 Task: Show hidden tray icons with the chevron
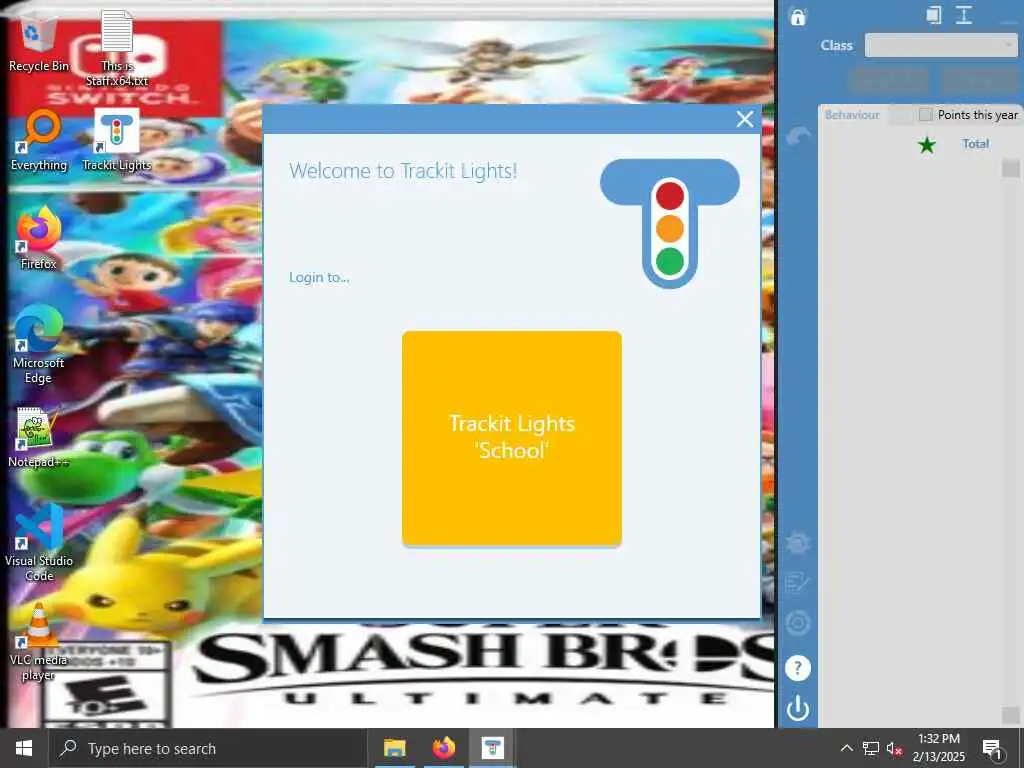click(x=846, y=748)
